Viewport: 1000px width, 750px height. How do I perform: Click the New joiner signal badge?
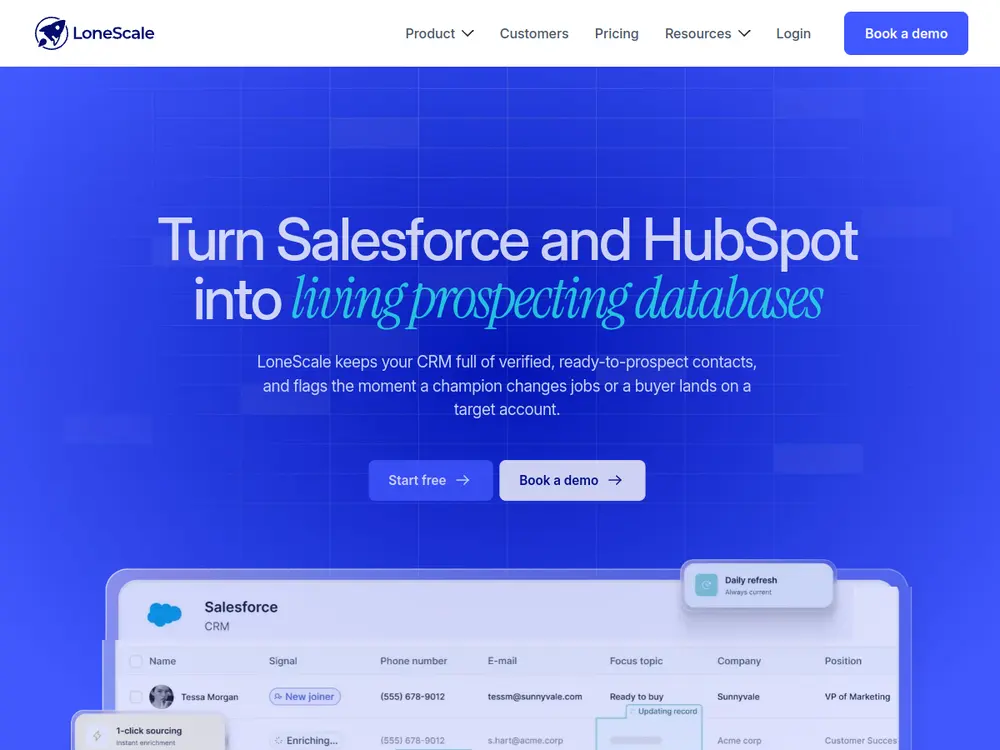[x=305, y=696]
